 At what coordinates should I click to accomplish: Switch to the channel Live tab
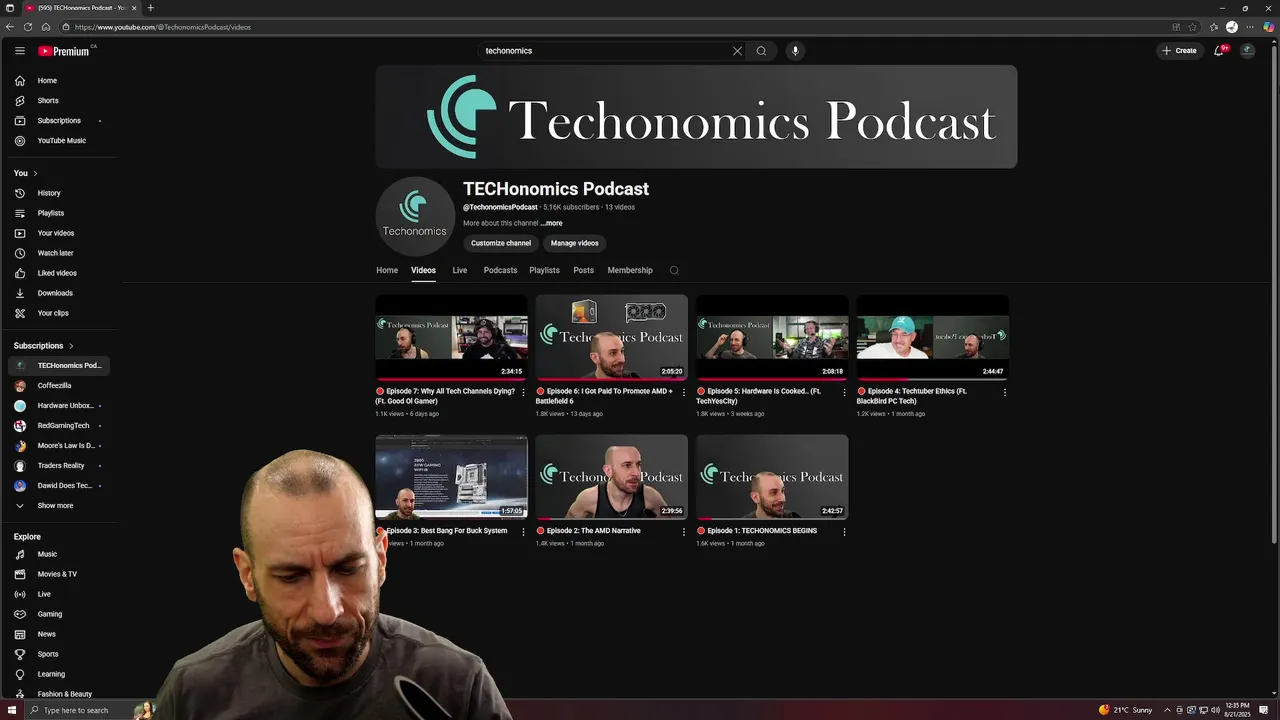coord(460,270)
